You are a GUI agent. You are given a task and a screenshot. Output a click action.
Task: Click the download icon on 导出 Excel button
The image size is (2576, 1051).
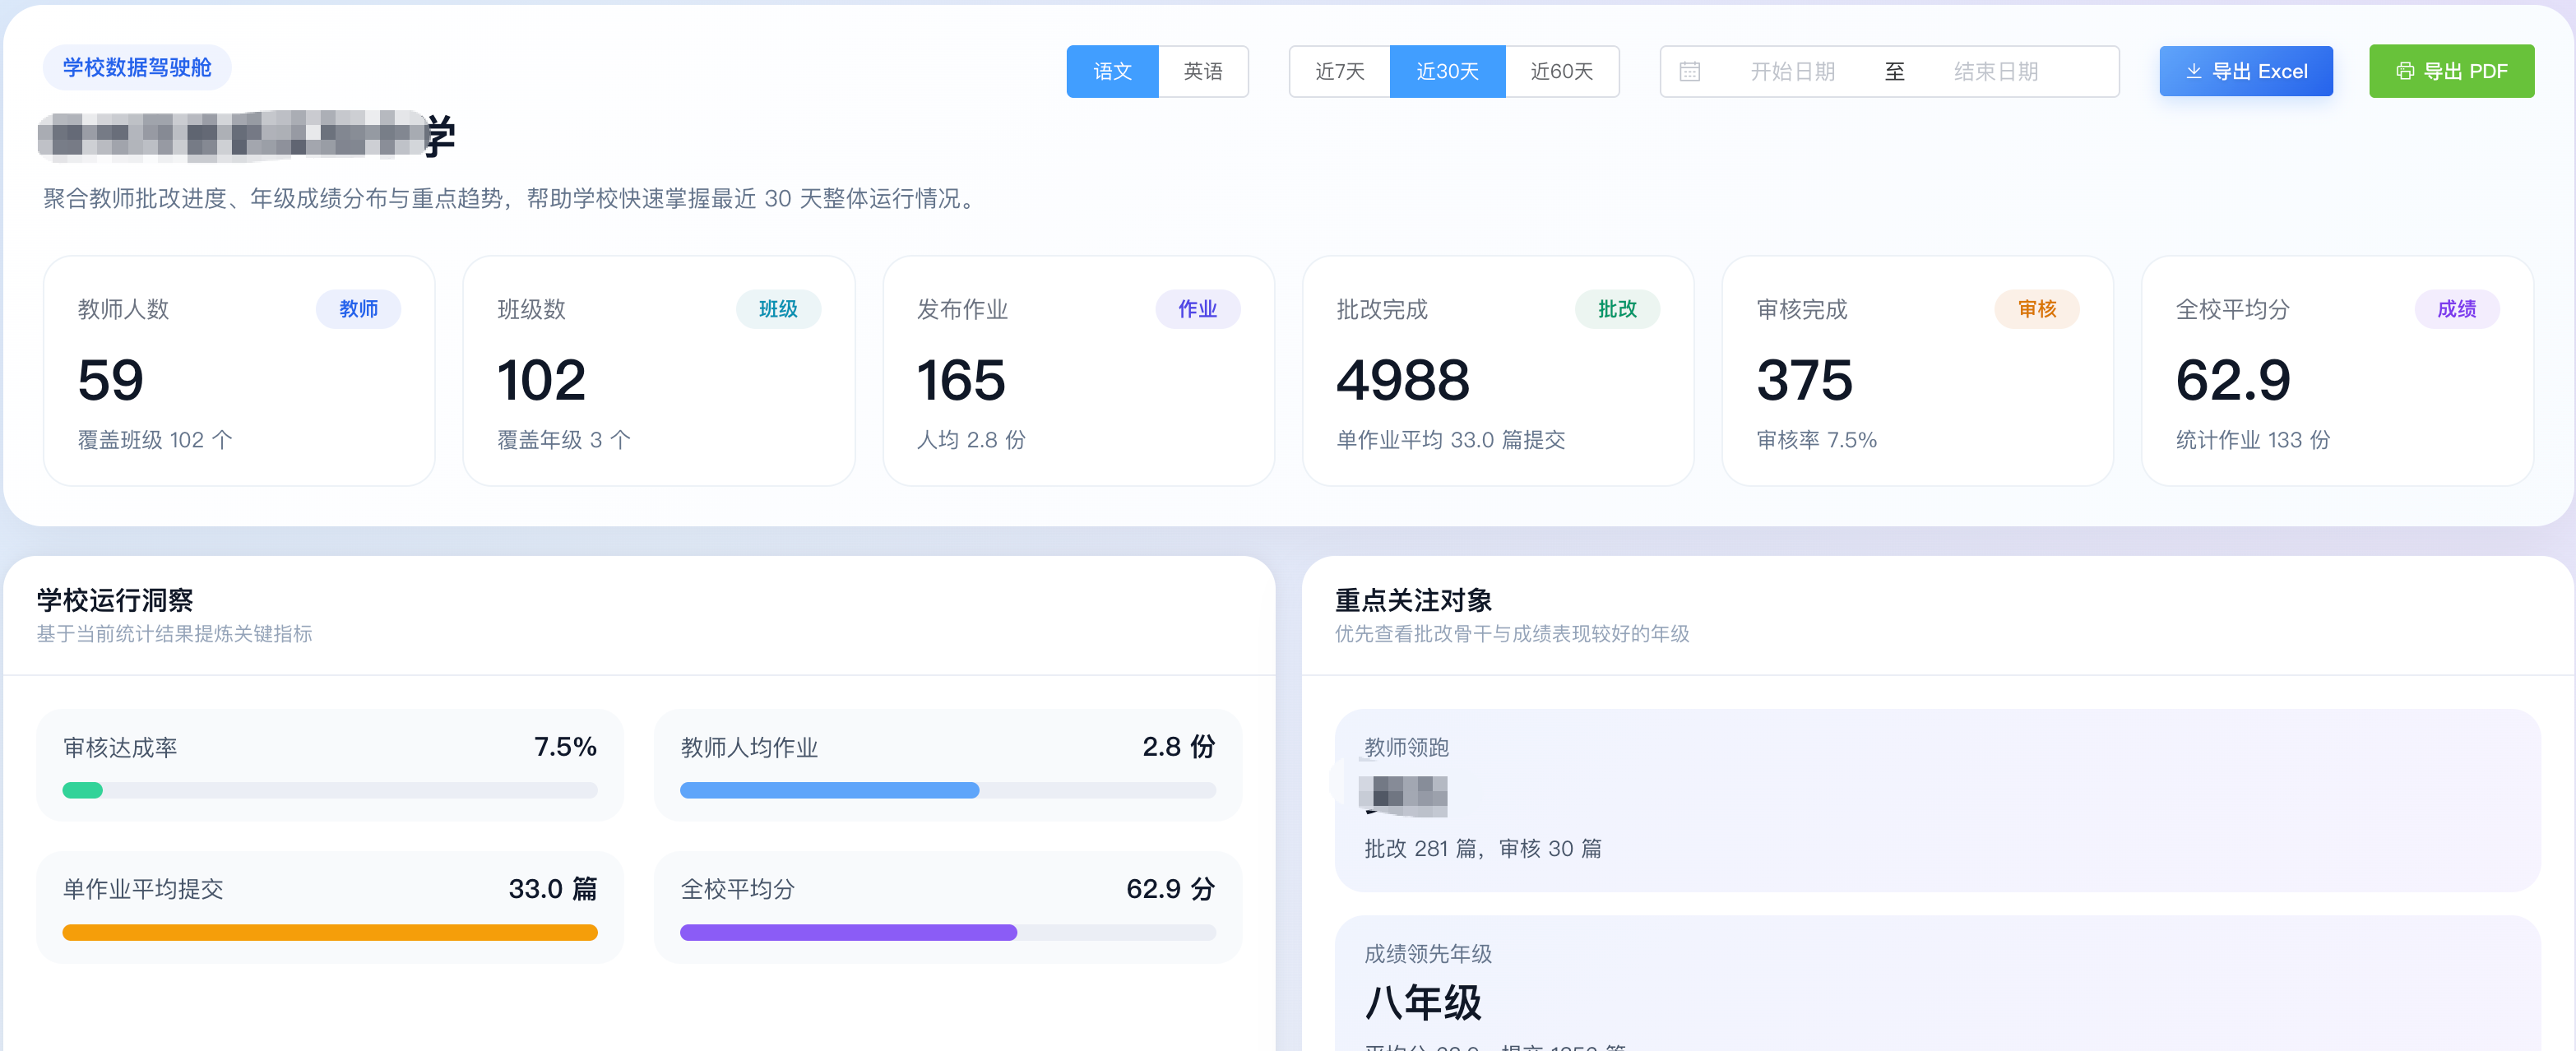2193,72
